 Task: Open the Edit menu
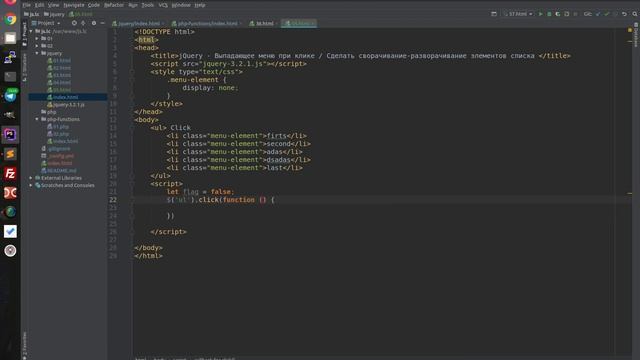click(39, 5)
